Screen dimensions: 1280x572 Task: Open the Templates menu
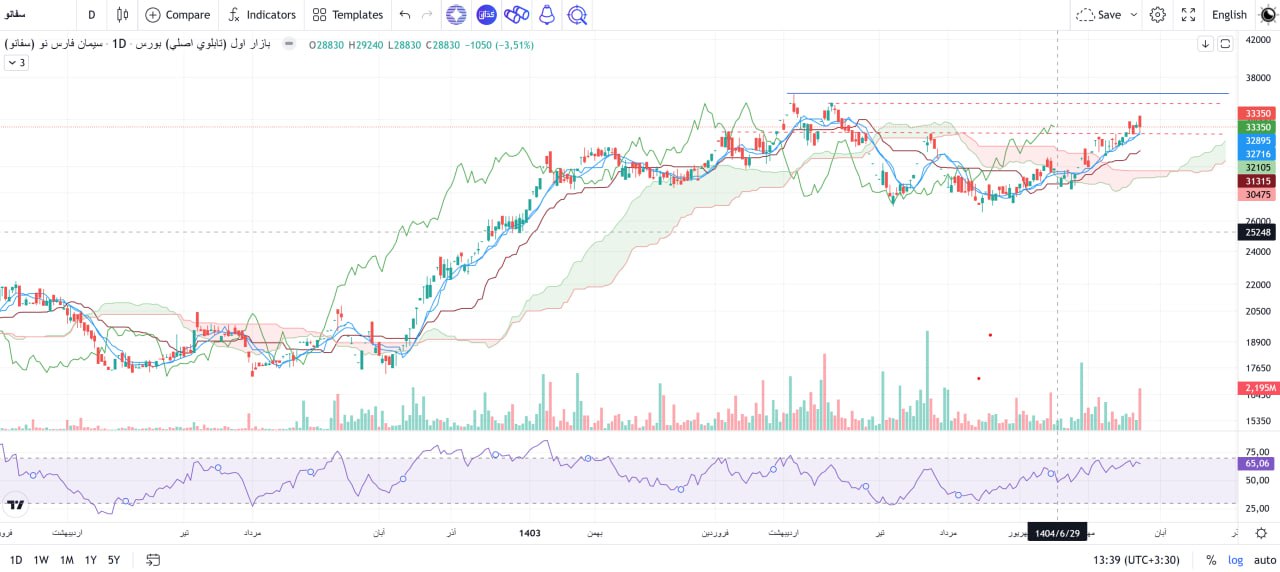(347, 15)
